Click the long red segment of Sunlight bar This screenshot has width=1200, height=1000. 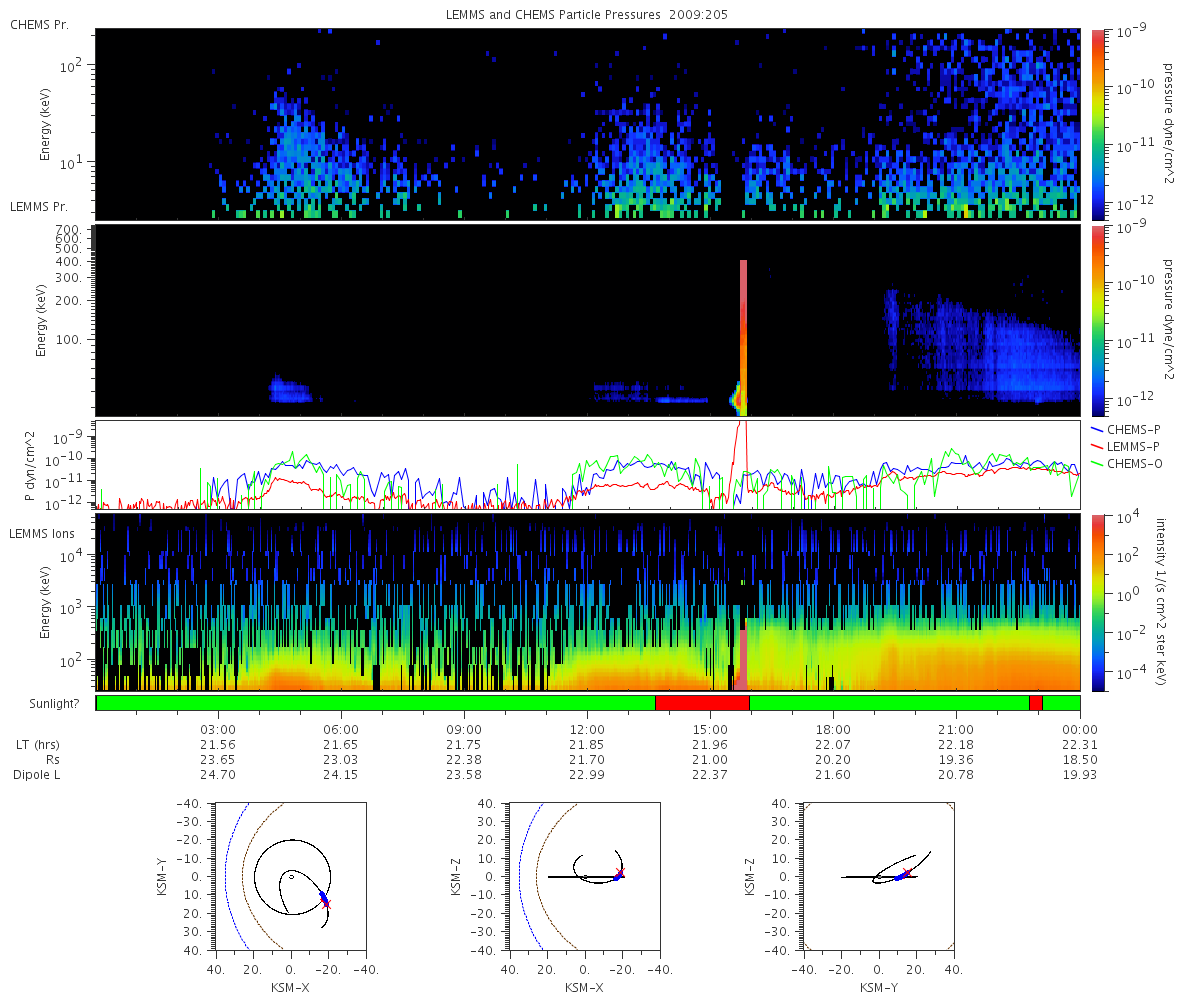pyautogui.click(x=702, y=703)
